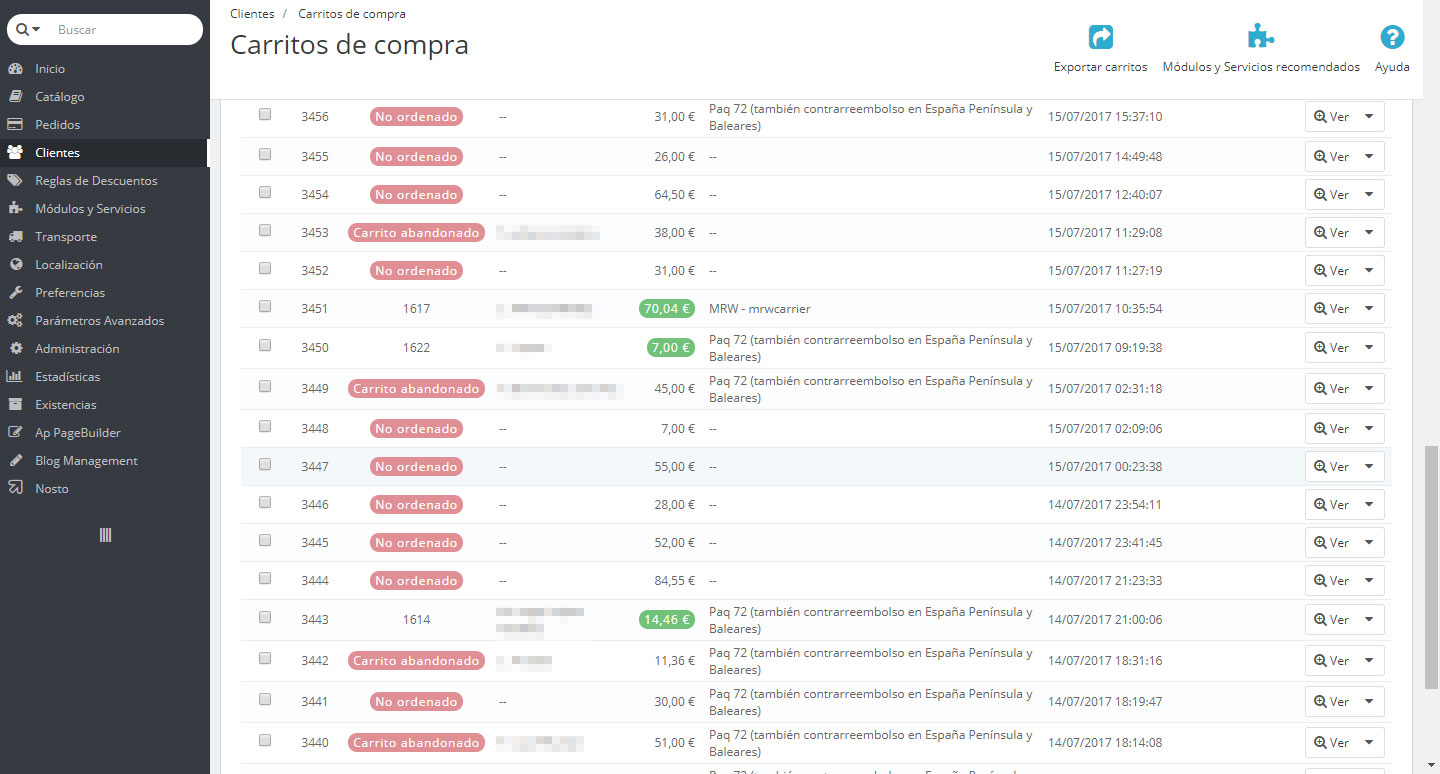Select checkbox for cart 3440
1440x774 pixels.
tap(265, 740)
